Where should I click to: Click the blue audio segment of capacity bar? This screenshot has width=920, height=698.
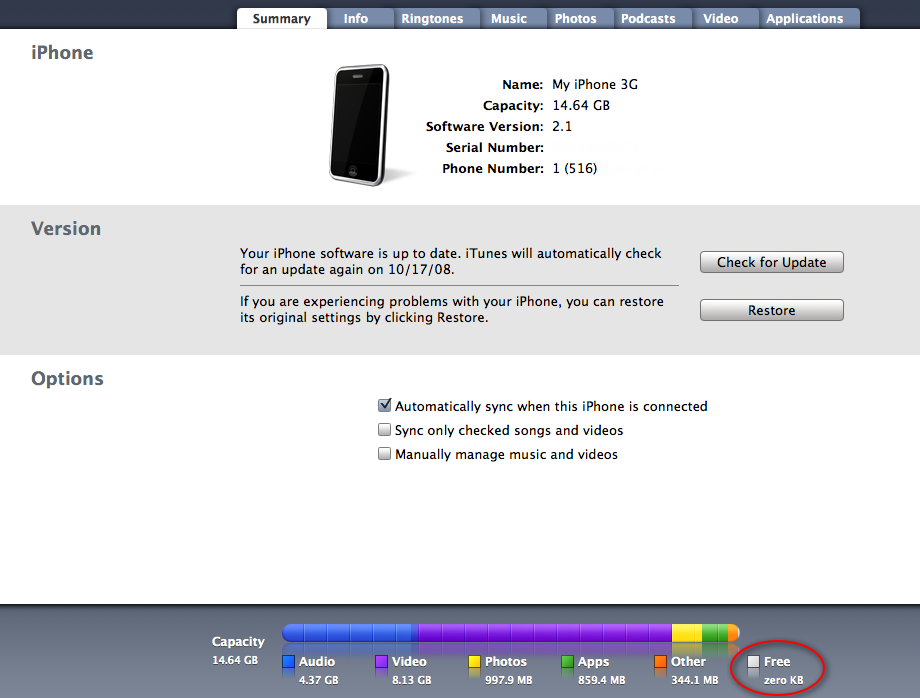click(x=350, y=633)
